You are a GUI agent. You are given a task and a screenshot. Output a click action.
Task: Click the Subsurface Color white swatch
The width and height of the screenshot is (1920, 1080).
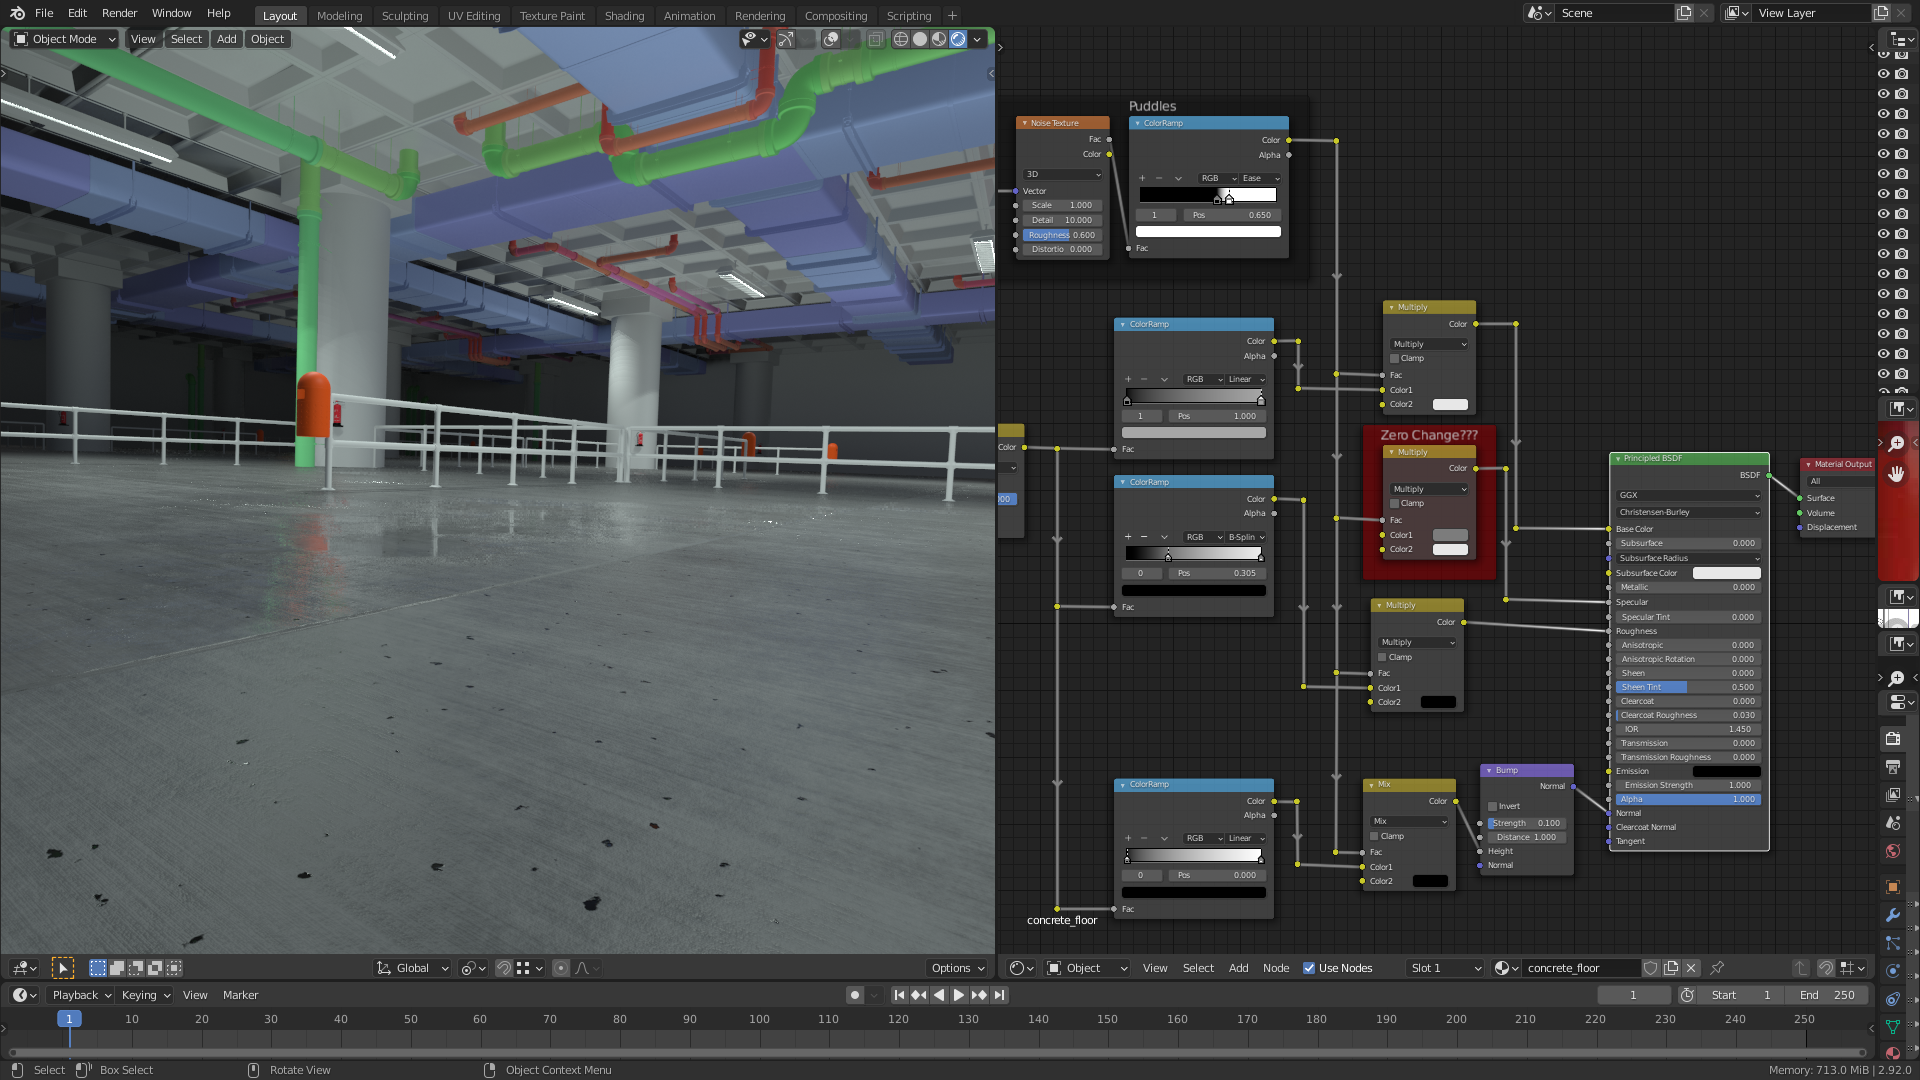tap(1726, 573)
